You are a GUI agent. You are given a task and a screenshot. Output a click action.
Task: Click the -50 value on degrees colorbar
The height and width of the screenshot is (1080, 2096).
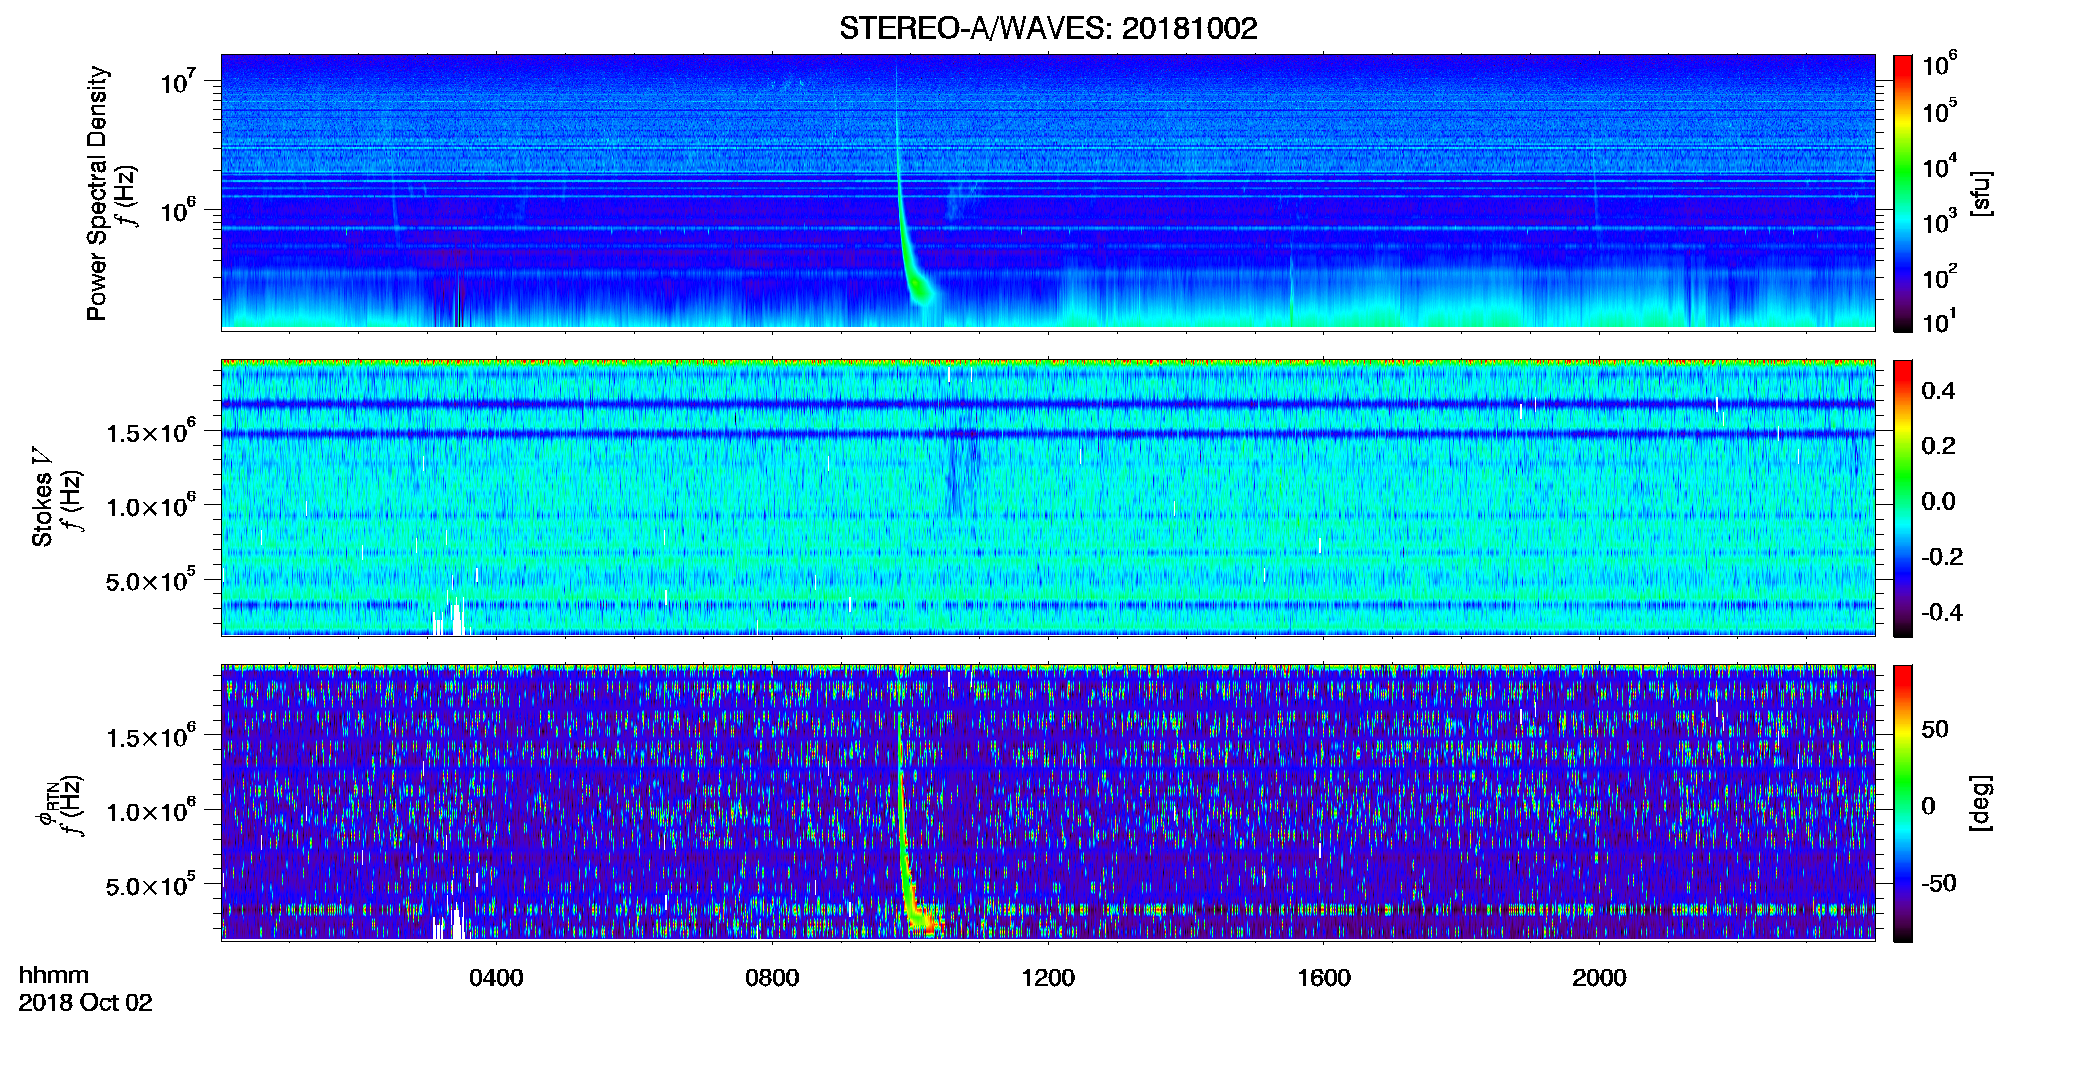[x=1940, y=883]
